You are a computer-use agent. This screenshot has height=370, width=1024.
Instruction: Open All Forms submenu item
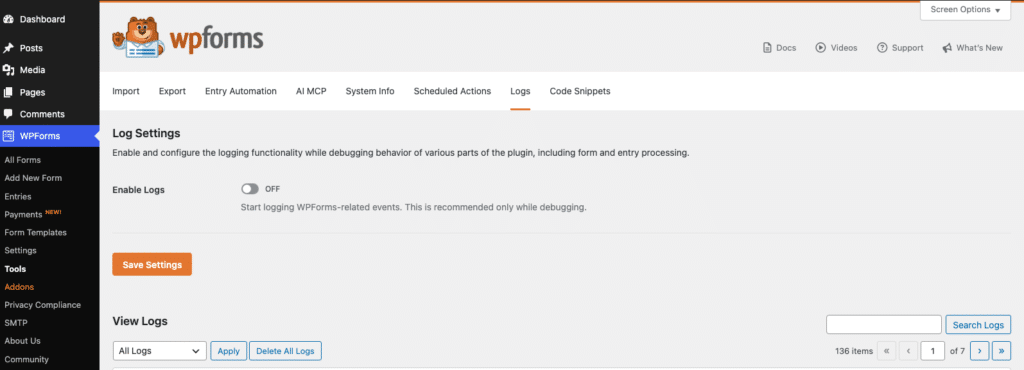coord(23,160)
